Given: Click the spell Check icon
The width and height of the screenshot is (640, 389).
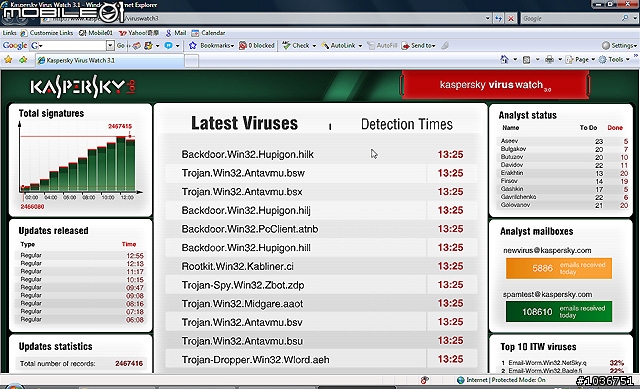Looking at the screenshot, I should [x=287, y=45].
